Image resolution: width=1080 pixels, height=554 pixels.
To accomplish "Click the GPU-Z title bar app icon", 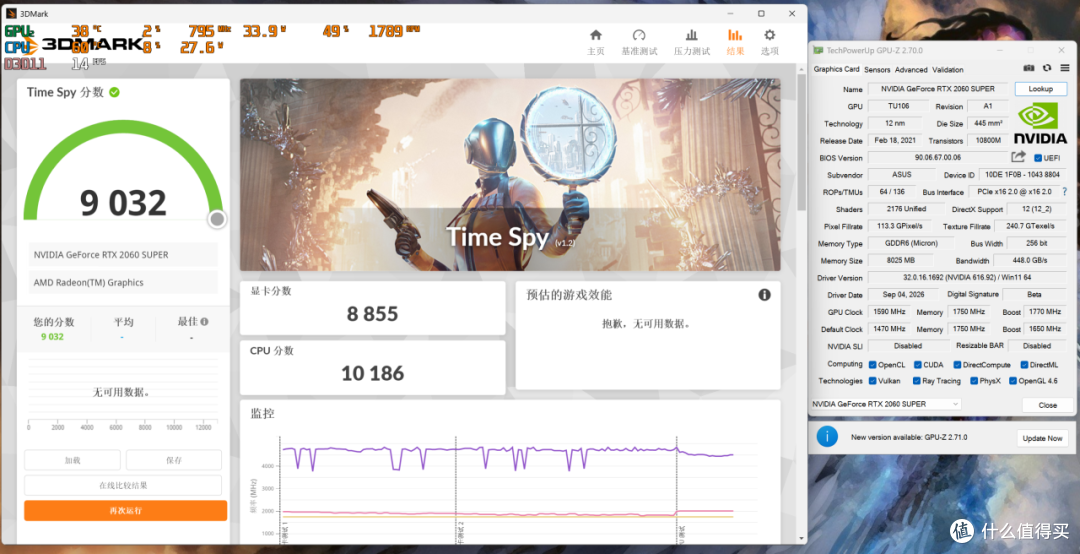I will (x=818, y=50).
